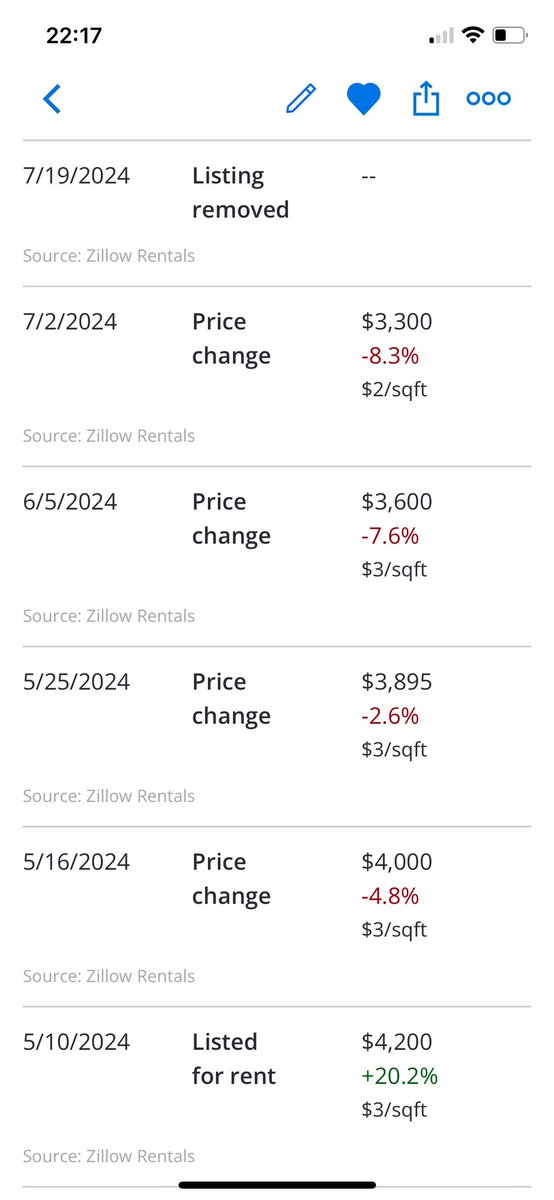Image resolution: width=554 pixels, height=1200 pixels.
Task: Open the three-dots more menu
Action: pos(489,99)
